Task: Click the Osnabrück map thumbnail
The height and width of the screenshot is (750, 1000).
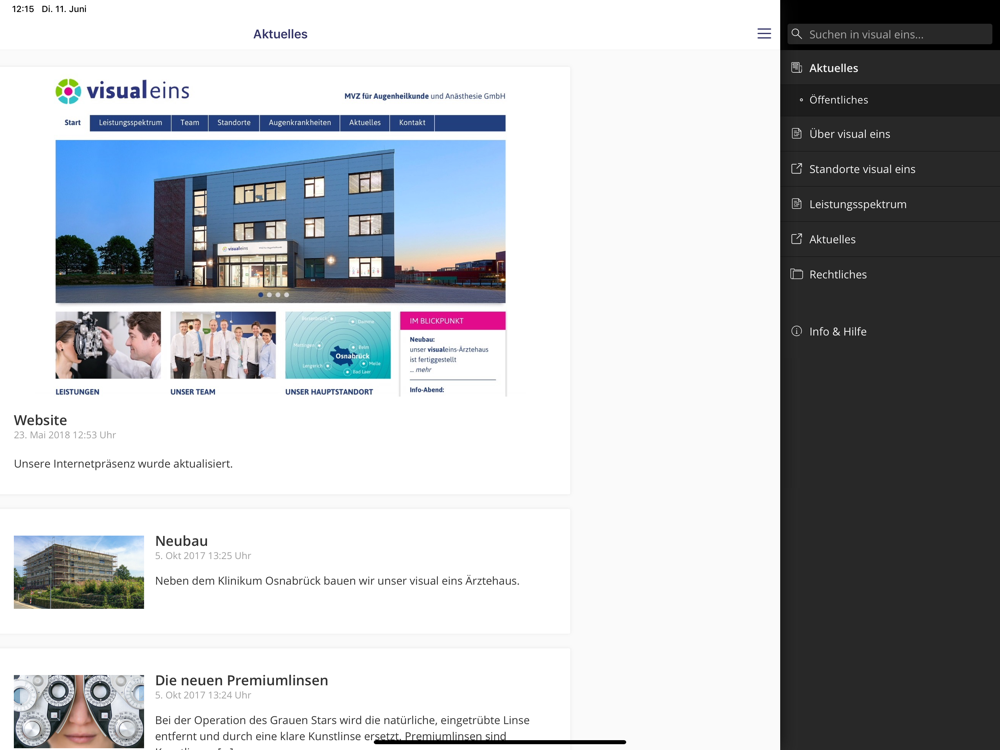Action: click(x=338, y=345)
